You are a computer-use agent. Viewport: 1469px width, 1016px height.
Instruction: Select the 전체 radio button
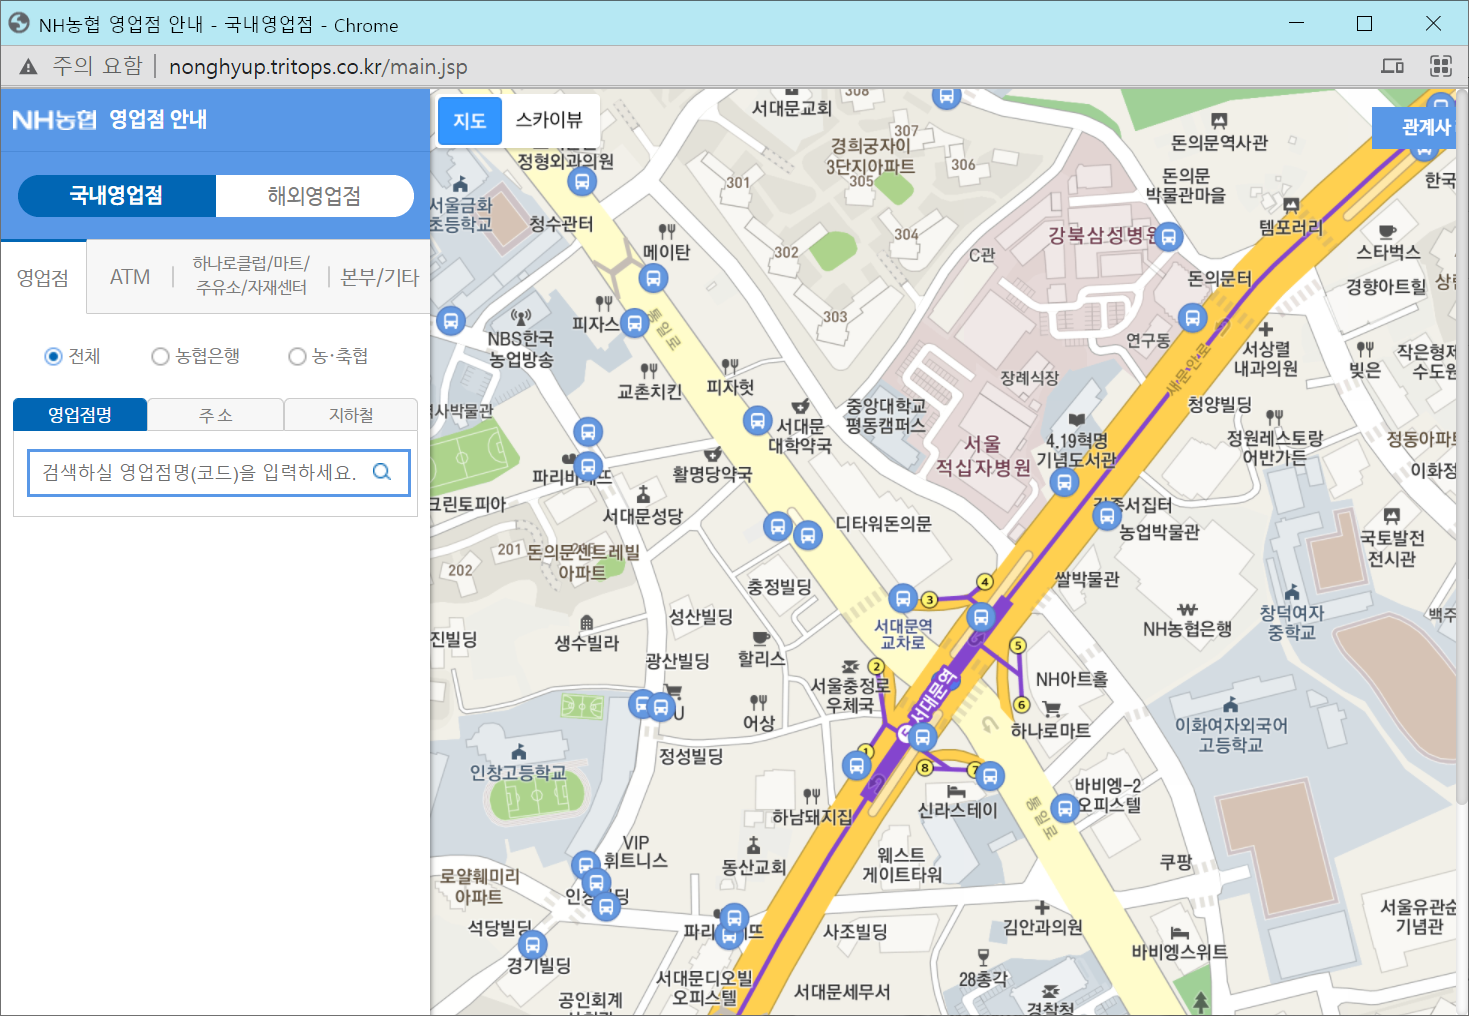[54, 357]
